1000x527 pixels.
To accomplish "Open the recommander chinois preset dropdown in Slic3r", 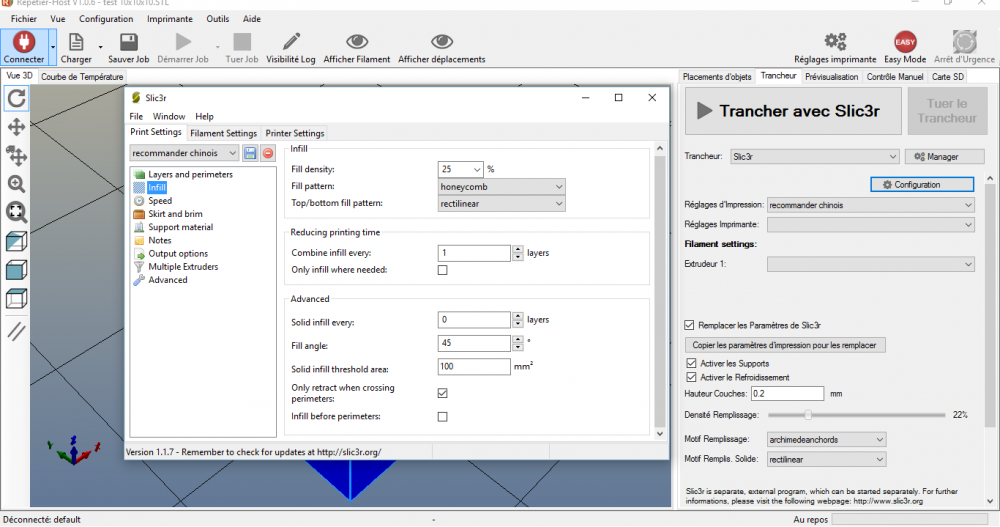I will (184, 153).
